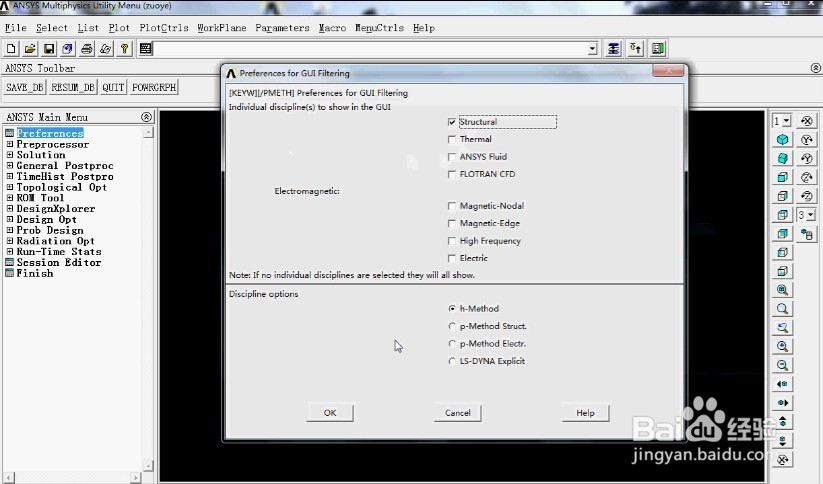Click the ANSYS command input field
Image resolution: width=823 pixels, height=484 pixels.
tap(371, 49)
